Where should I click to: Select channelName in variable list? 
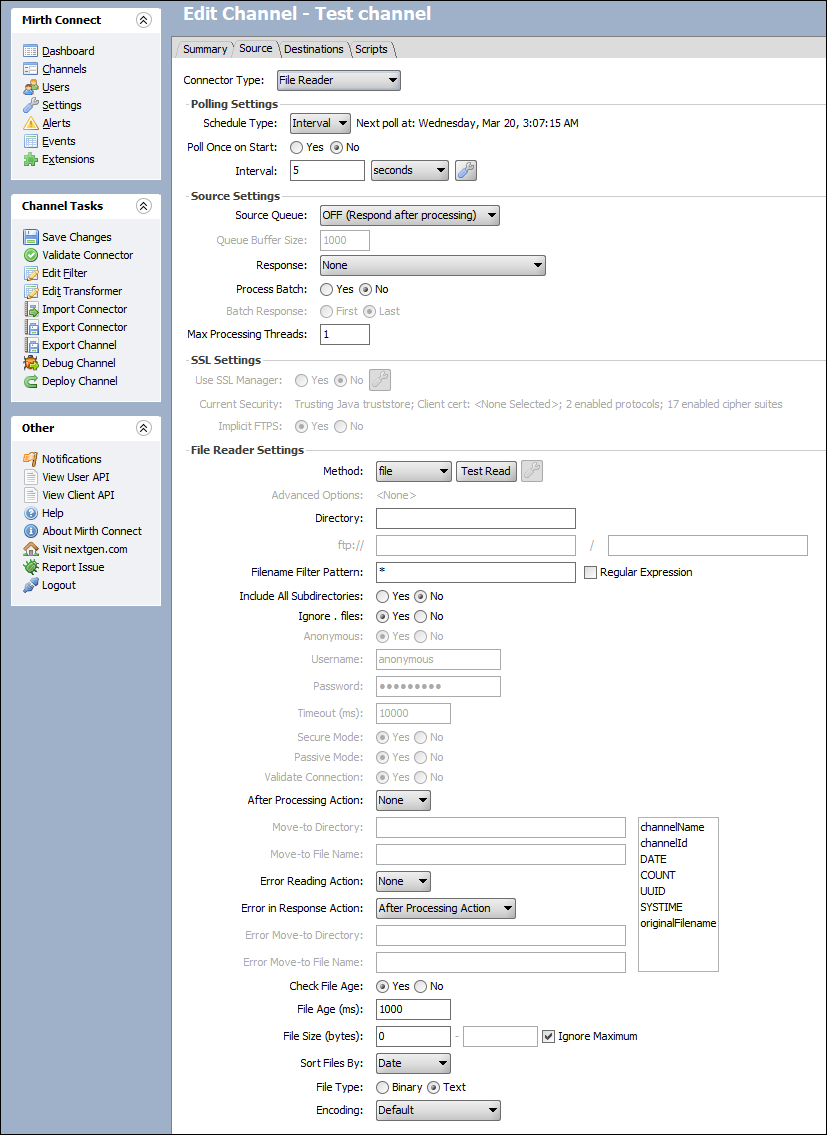click(672, 827)
